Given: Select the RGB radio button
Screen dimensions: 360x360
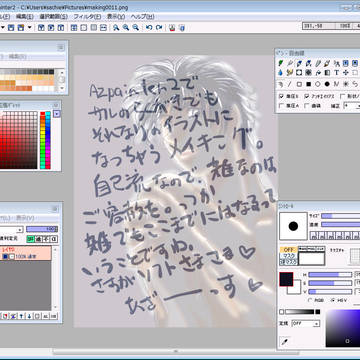Looking at the screenshot, I should tap(310, 300).
